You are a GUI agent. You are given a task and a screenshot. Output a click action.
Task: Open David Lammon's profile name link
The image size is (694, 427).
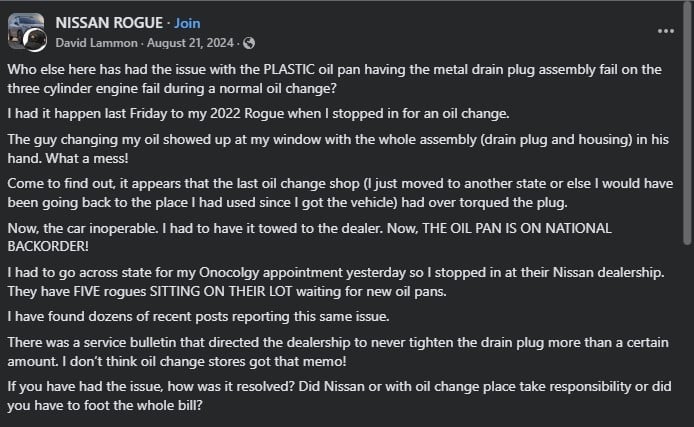(x=89, y=43)
